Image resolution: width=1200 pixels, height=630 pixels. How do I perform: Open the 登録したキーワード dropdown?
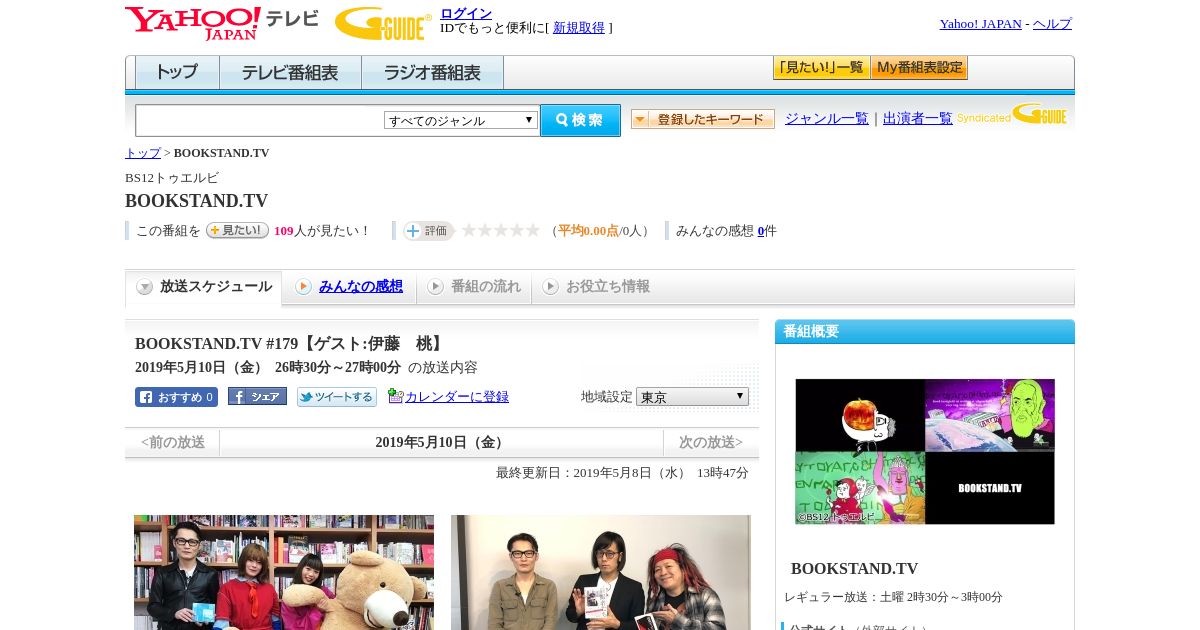pos(703,119)
